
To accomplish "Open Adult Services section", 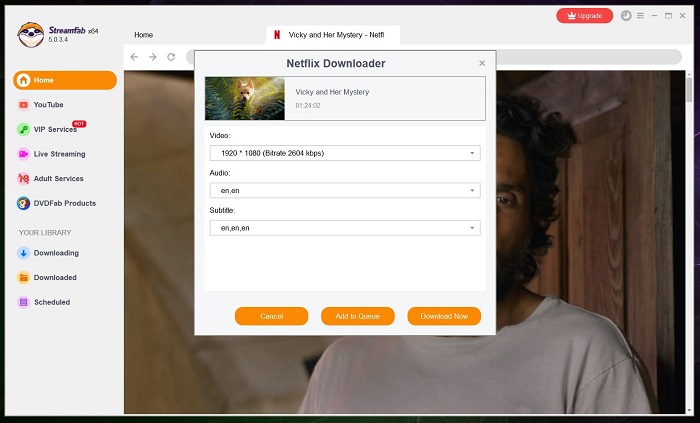I will pos(58,178).
